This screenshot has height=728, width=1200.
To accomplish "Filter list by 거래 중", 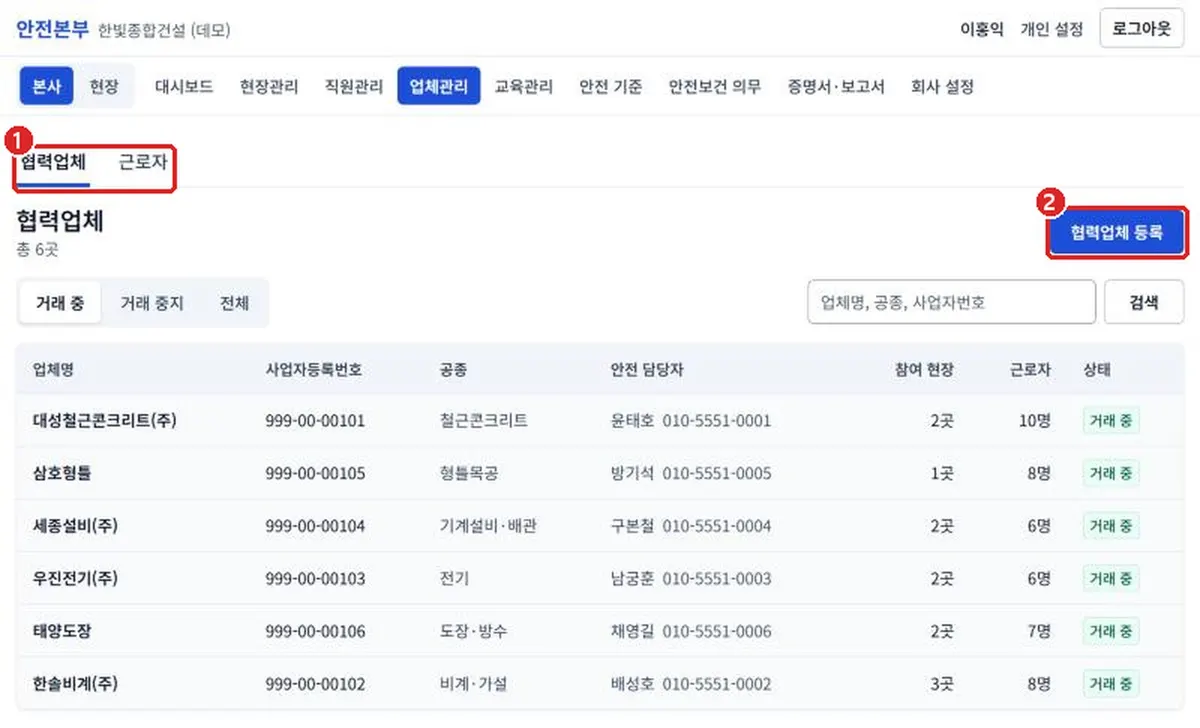I will point(60,303).
